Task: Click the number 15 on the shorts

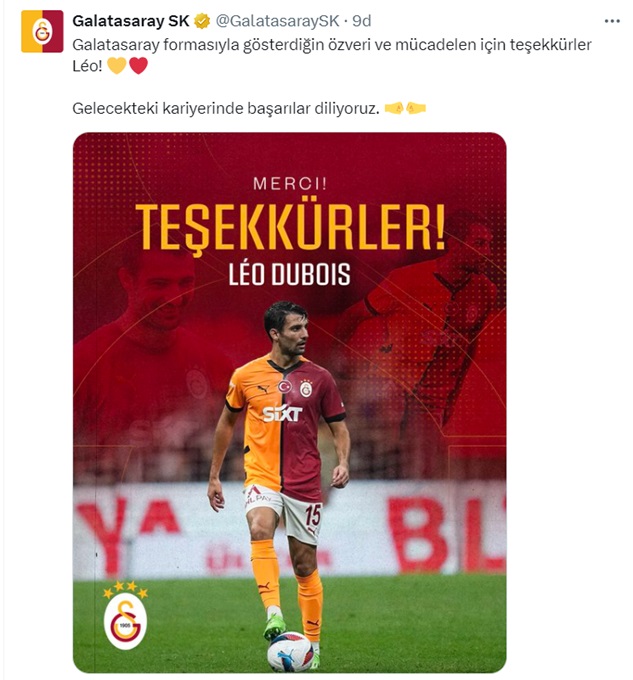Action: tap(313, 515)
